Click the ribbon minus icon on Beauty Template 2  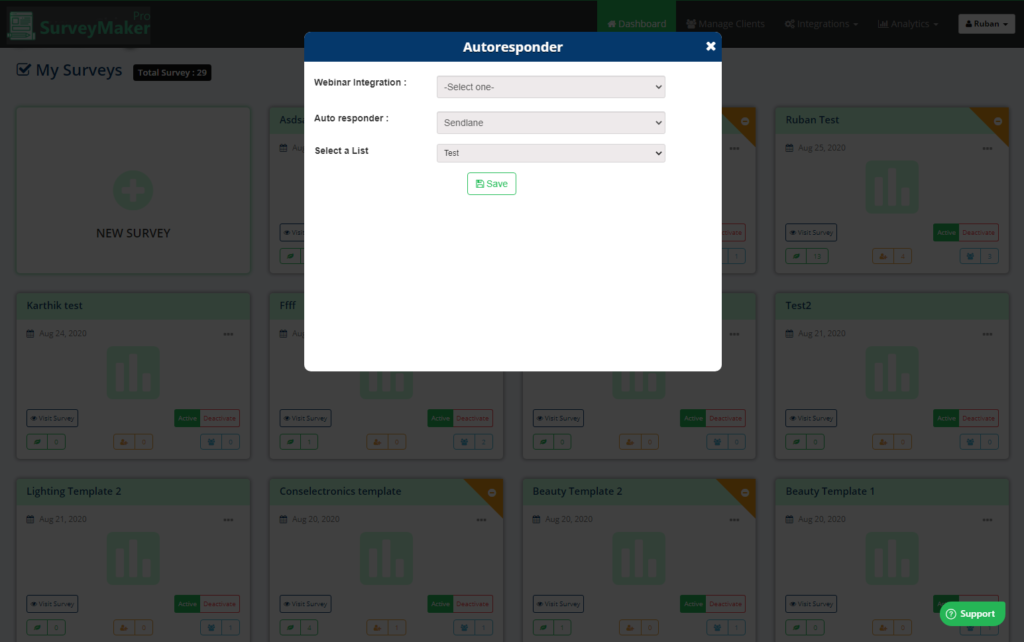(x=745, y=493)
